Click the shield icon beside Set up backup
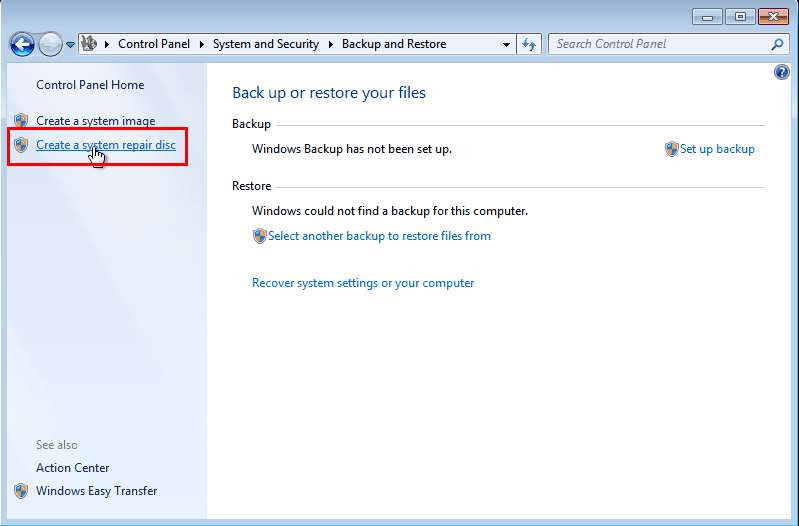 tap(671, 149)
